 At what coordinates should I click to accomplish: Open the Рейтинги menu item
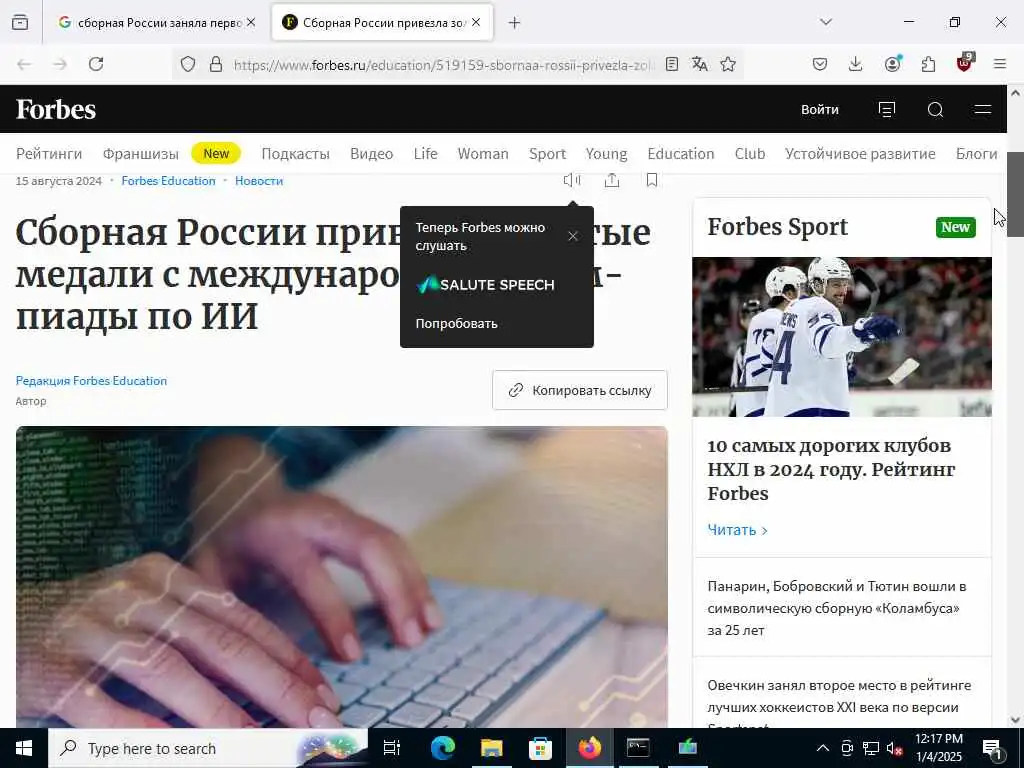coord(49,153)
